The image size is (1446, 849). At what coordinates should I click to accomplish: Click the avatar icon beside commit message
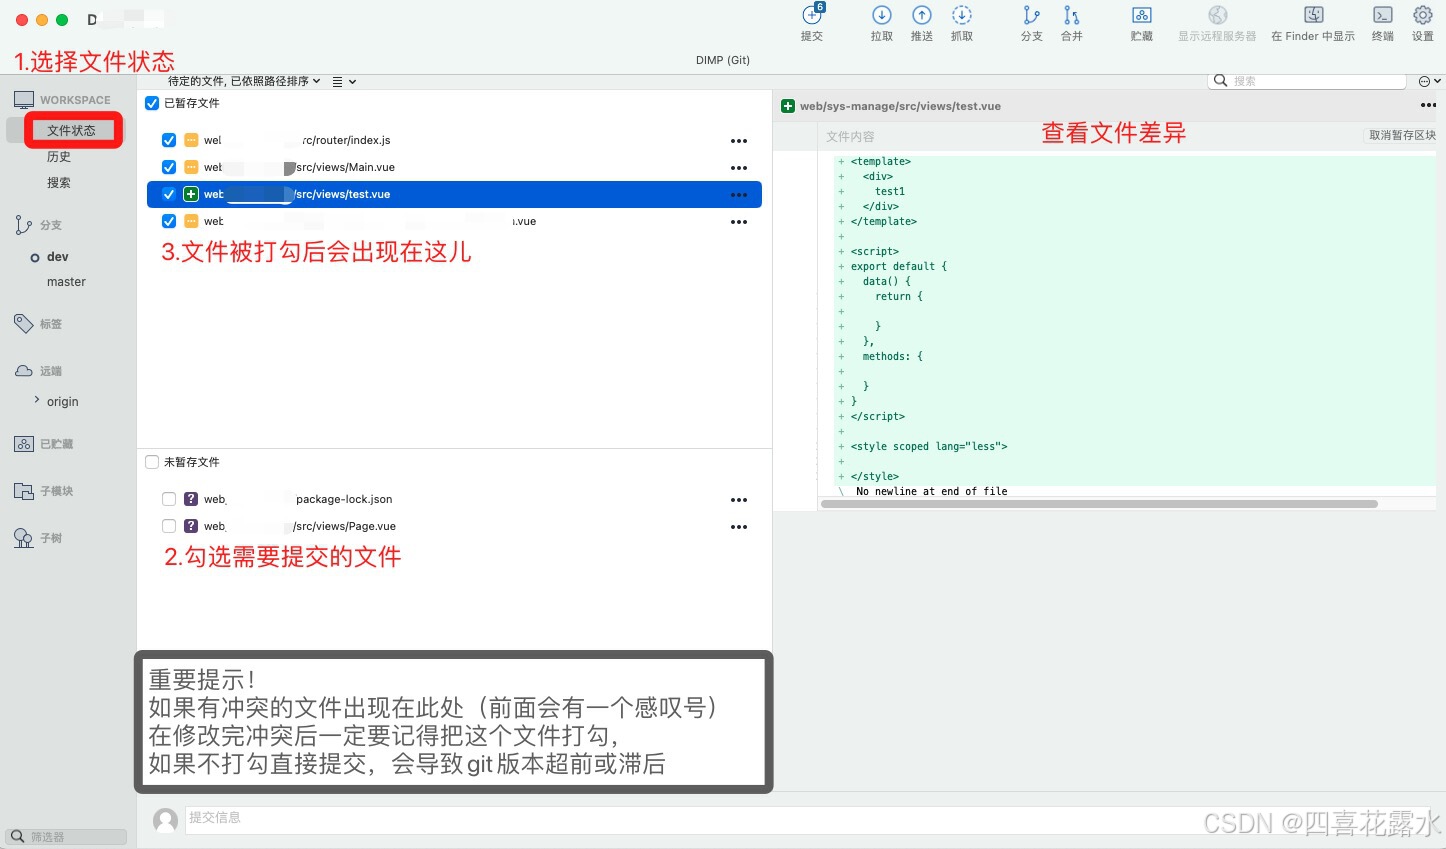coord(165,821)
